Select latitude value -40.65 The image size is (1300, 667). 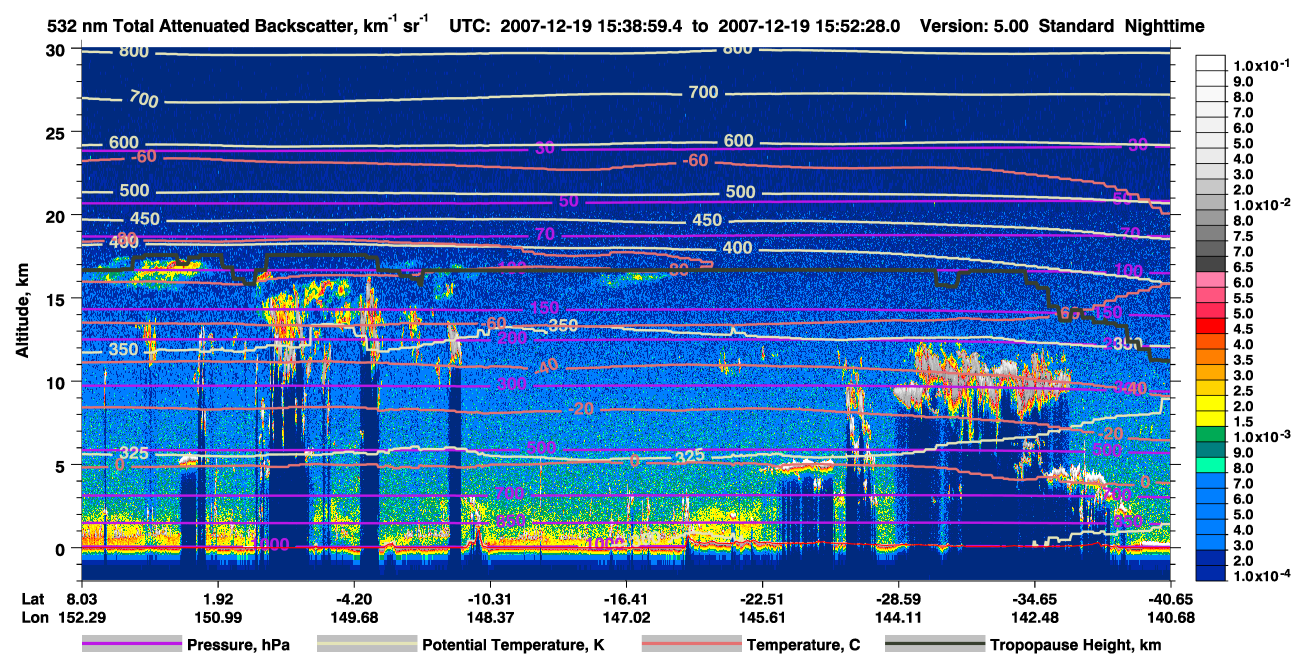click(x=1170, y=600)
